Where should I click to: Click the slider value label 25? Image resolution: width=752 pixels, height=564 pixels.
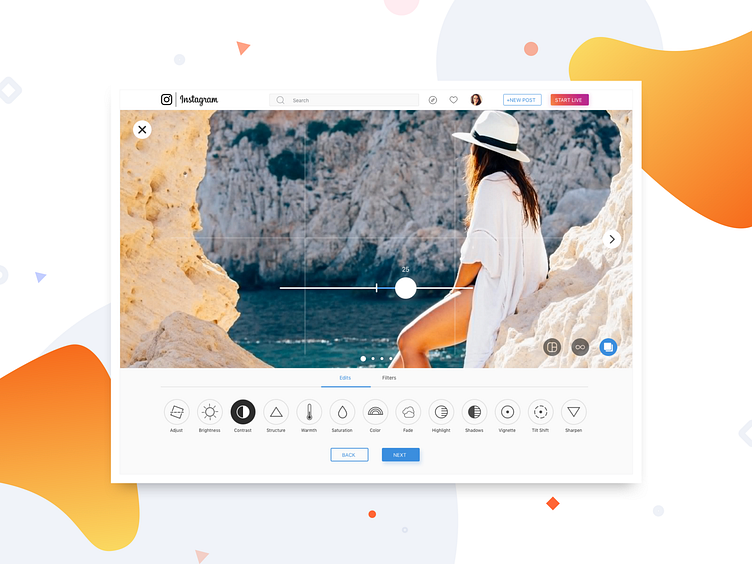tap(405, 270)
